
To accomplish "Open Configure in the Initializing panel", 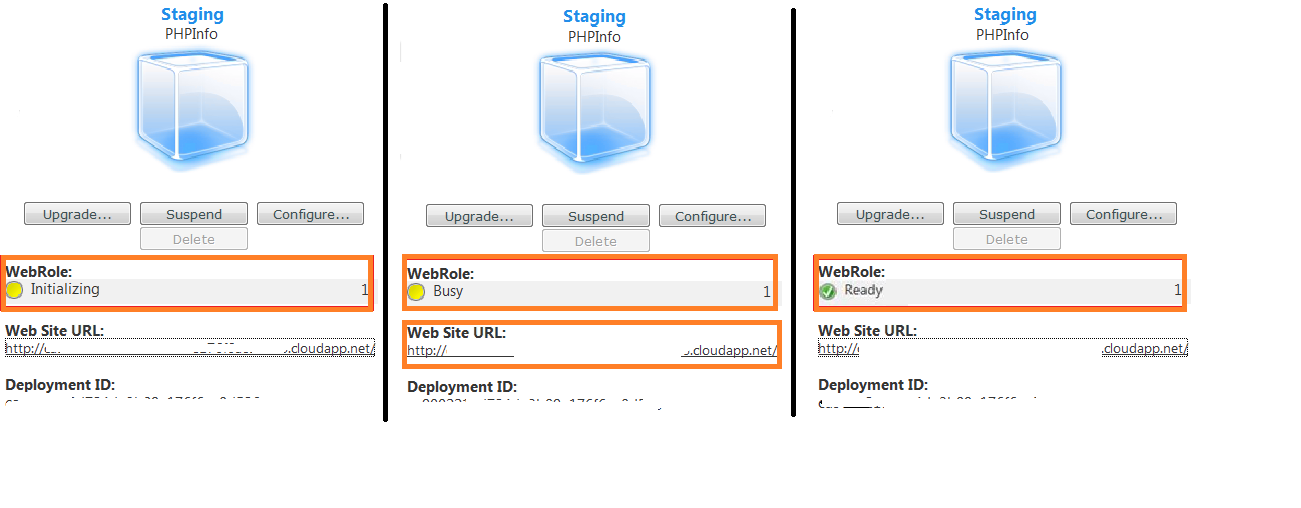I will pyautogui.click(x=311, y=214).
